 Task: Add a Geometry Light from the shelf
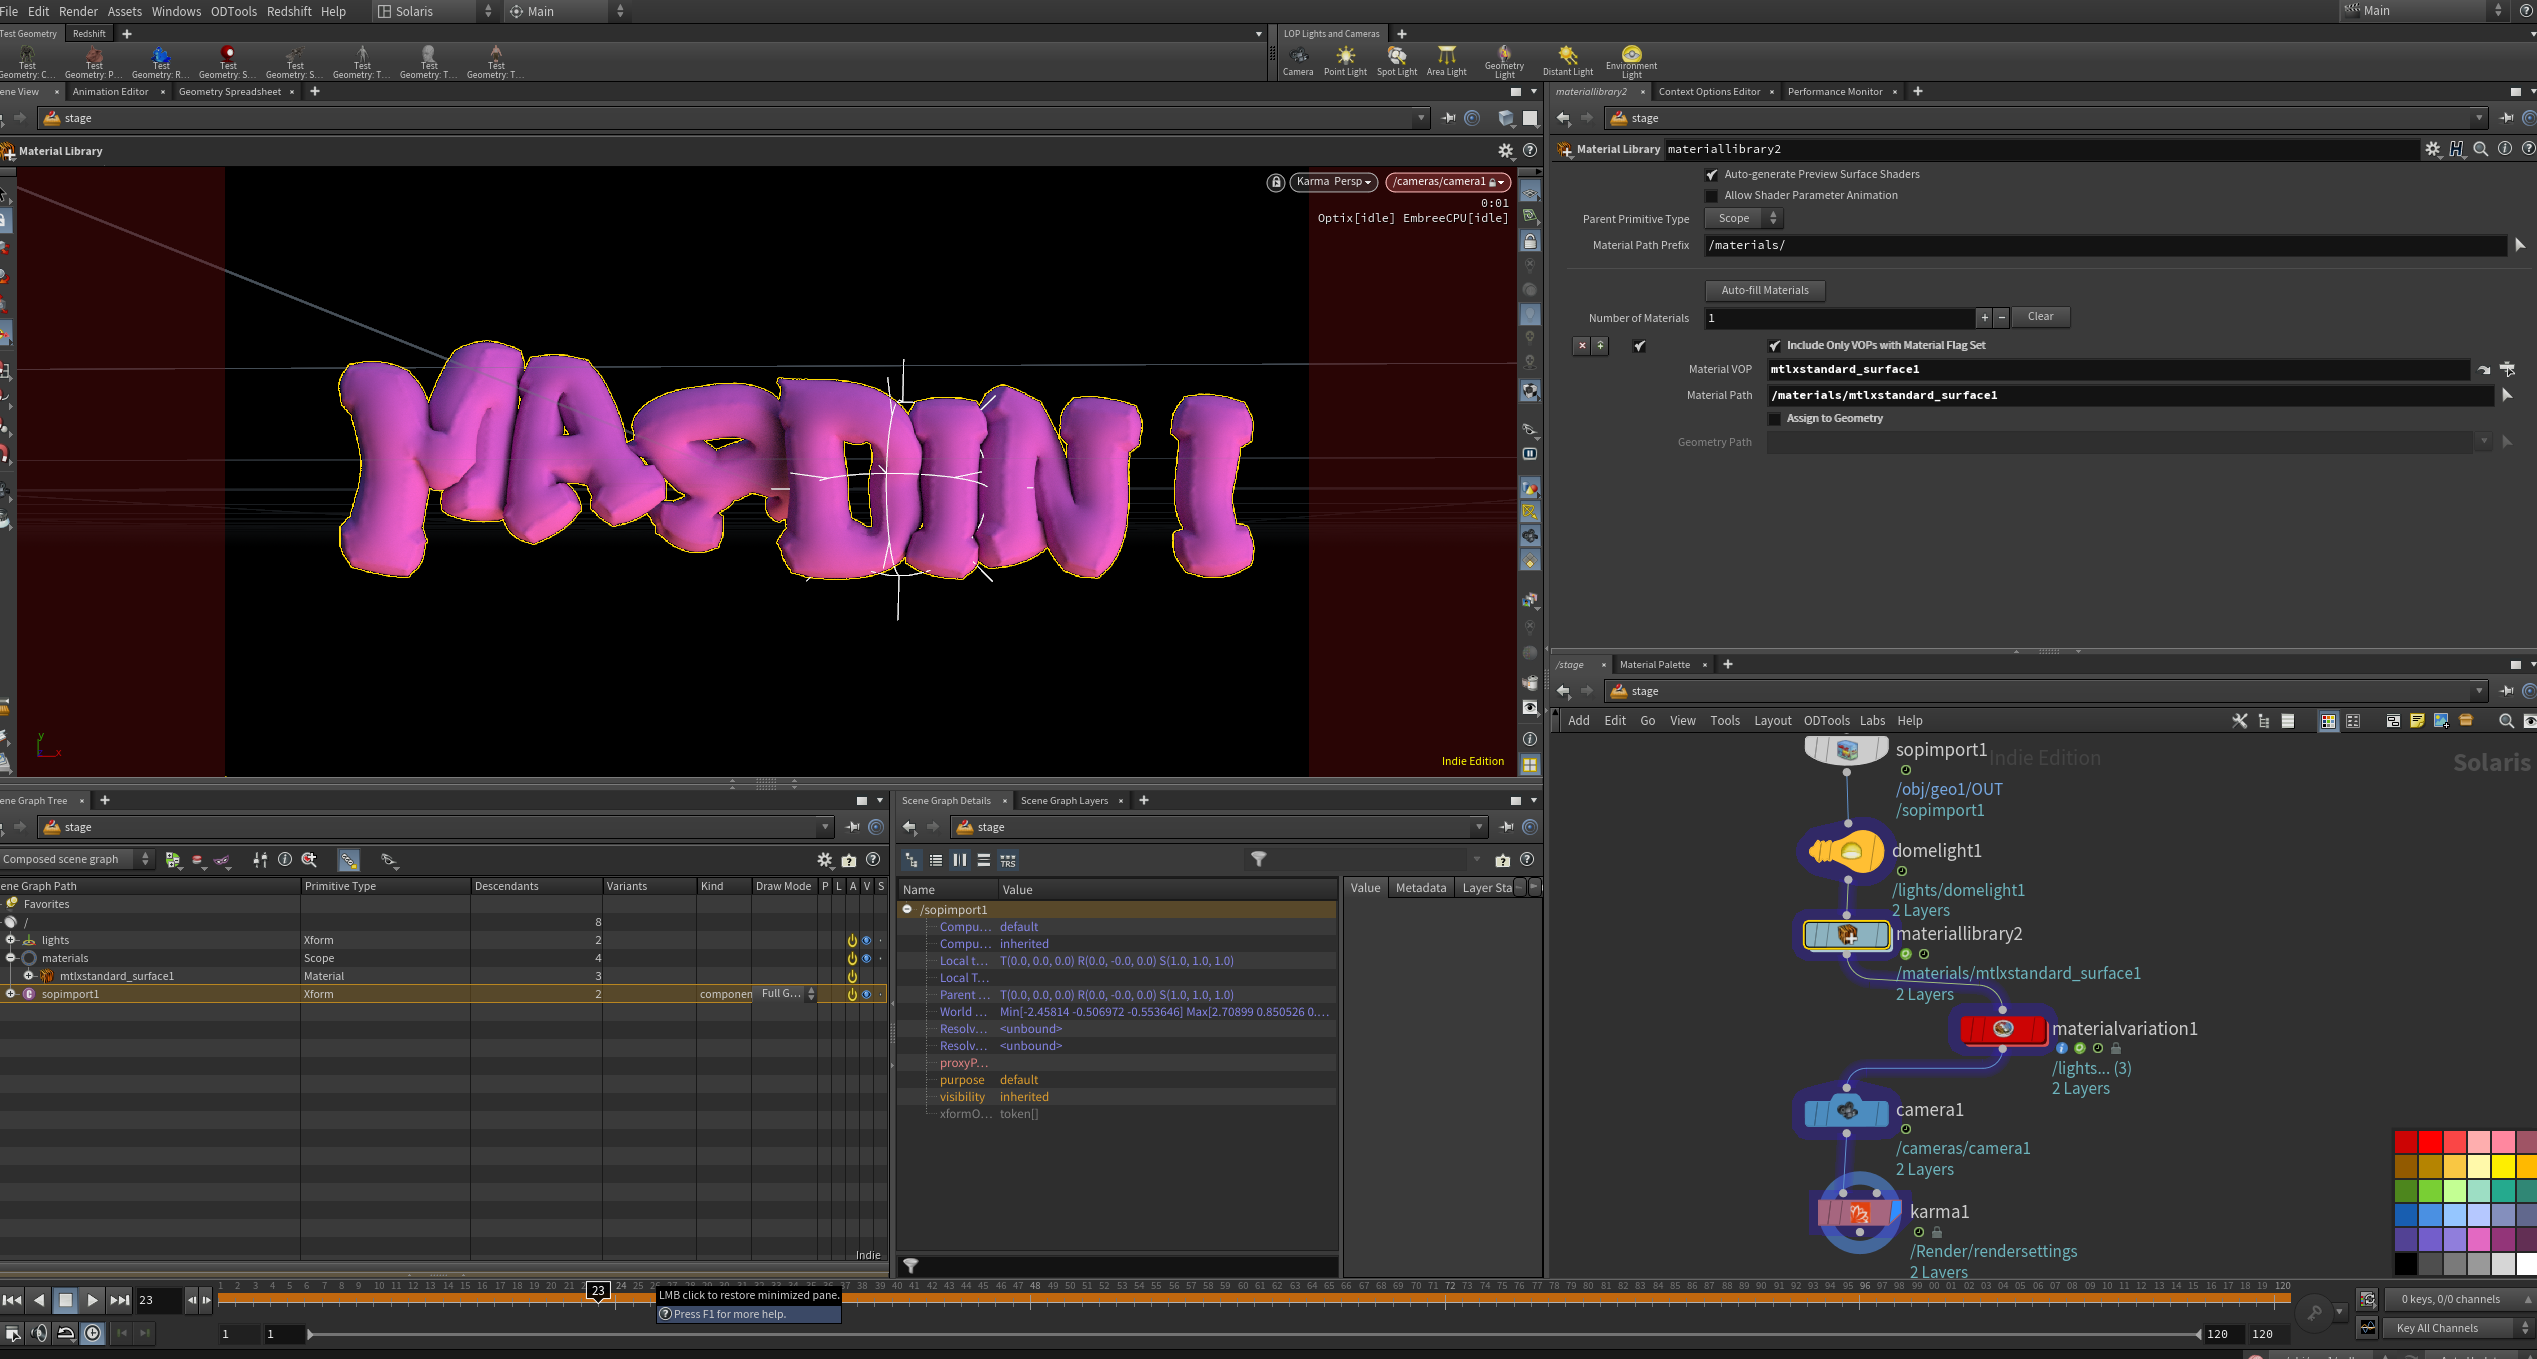[1504, 61]
